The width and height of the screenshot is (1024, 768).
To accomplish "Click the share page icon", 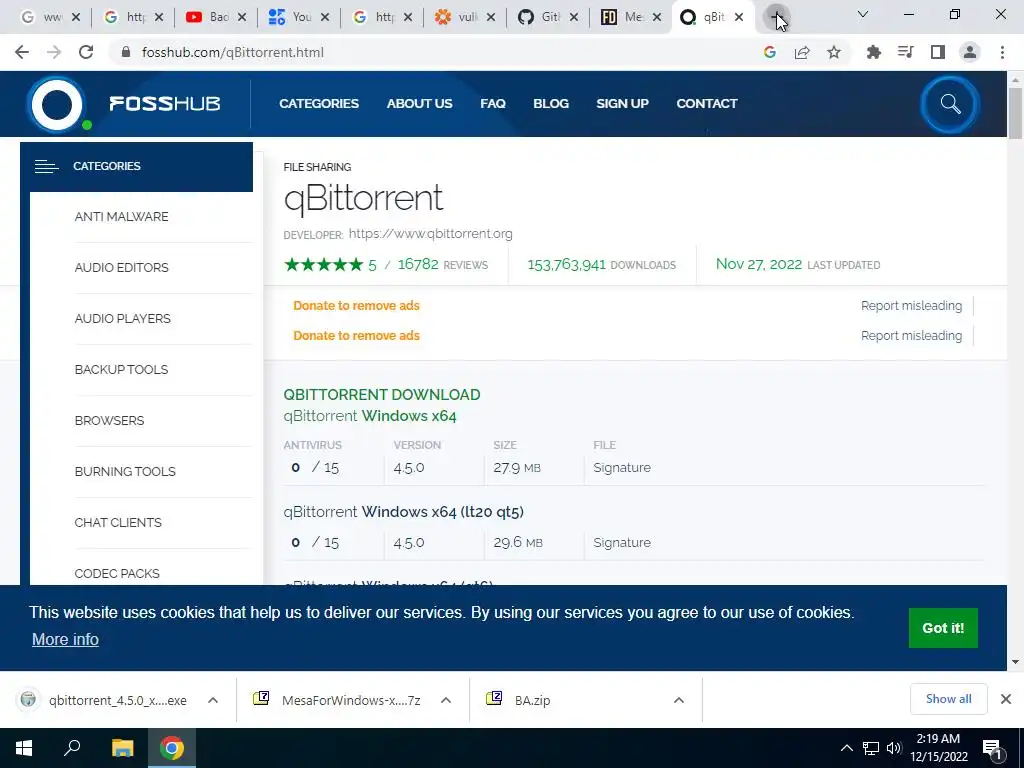I will click(x=802, y=52).
